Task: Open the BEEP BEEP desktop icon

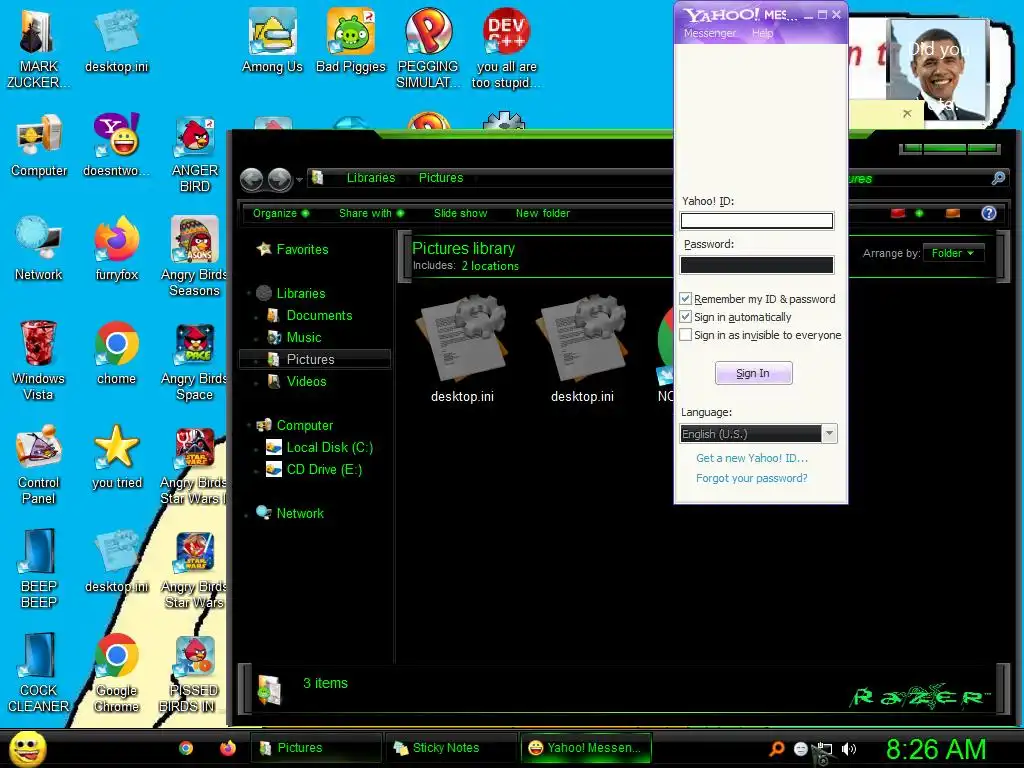Action: (x=39, y=568)
